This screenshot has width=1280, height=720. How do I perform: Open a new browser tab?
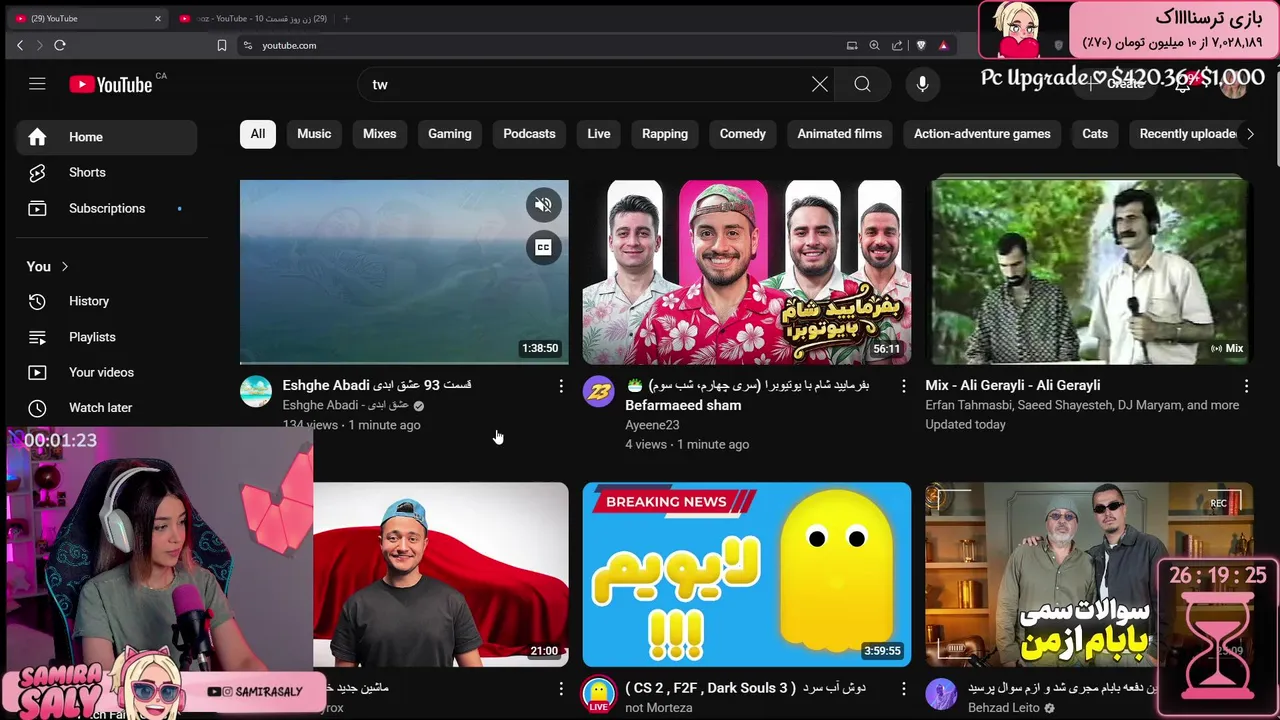coord(347,18)
